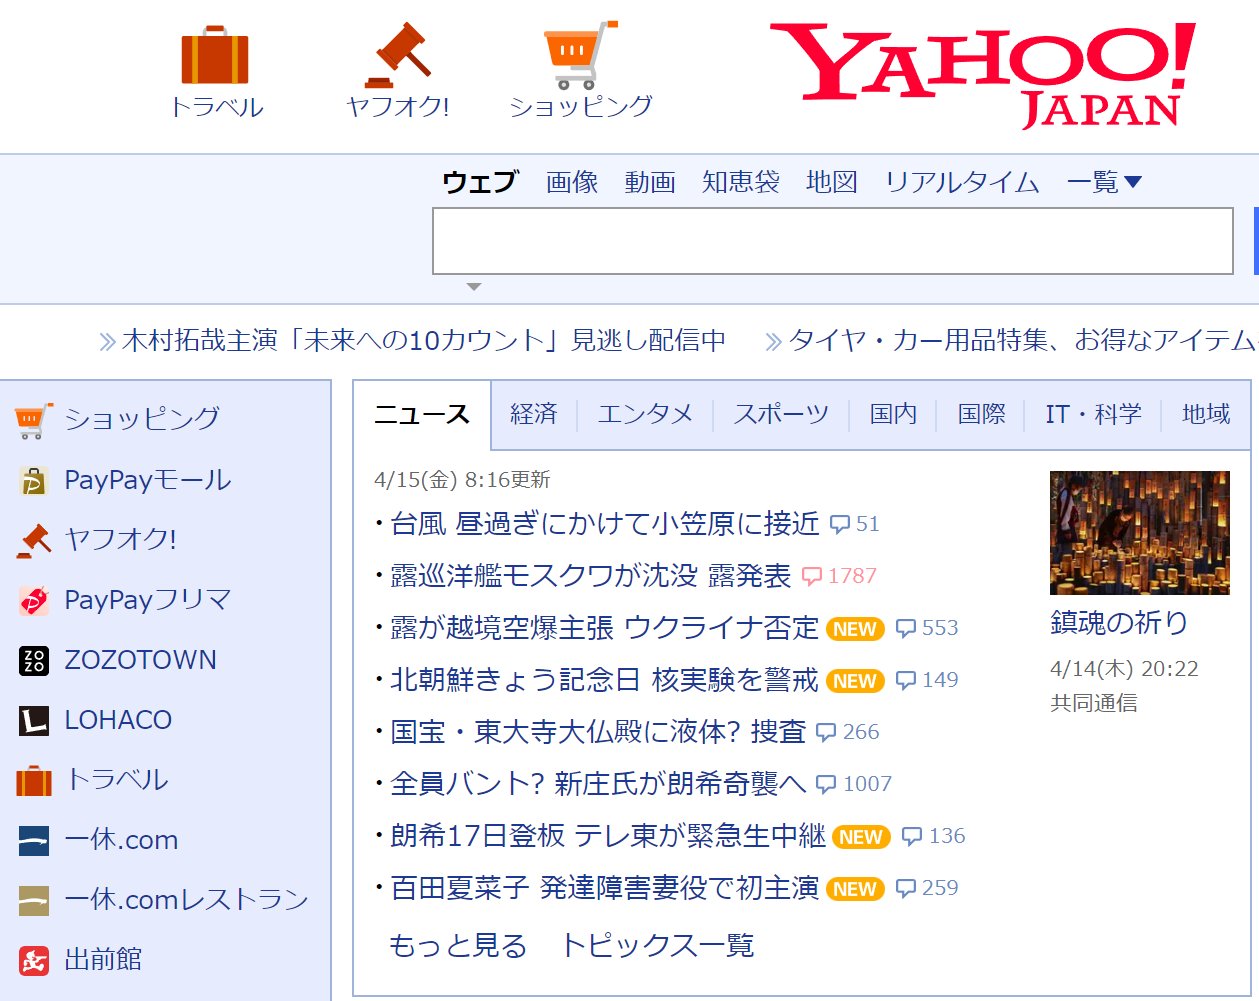The width and height of the screenshot is (1259, 1001).
Task: Click the Yahoo! JAPAN logo
Action: pyautogui.click(x=983, y=75)
